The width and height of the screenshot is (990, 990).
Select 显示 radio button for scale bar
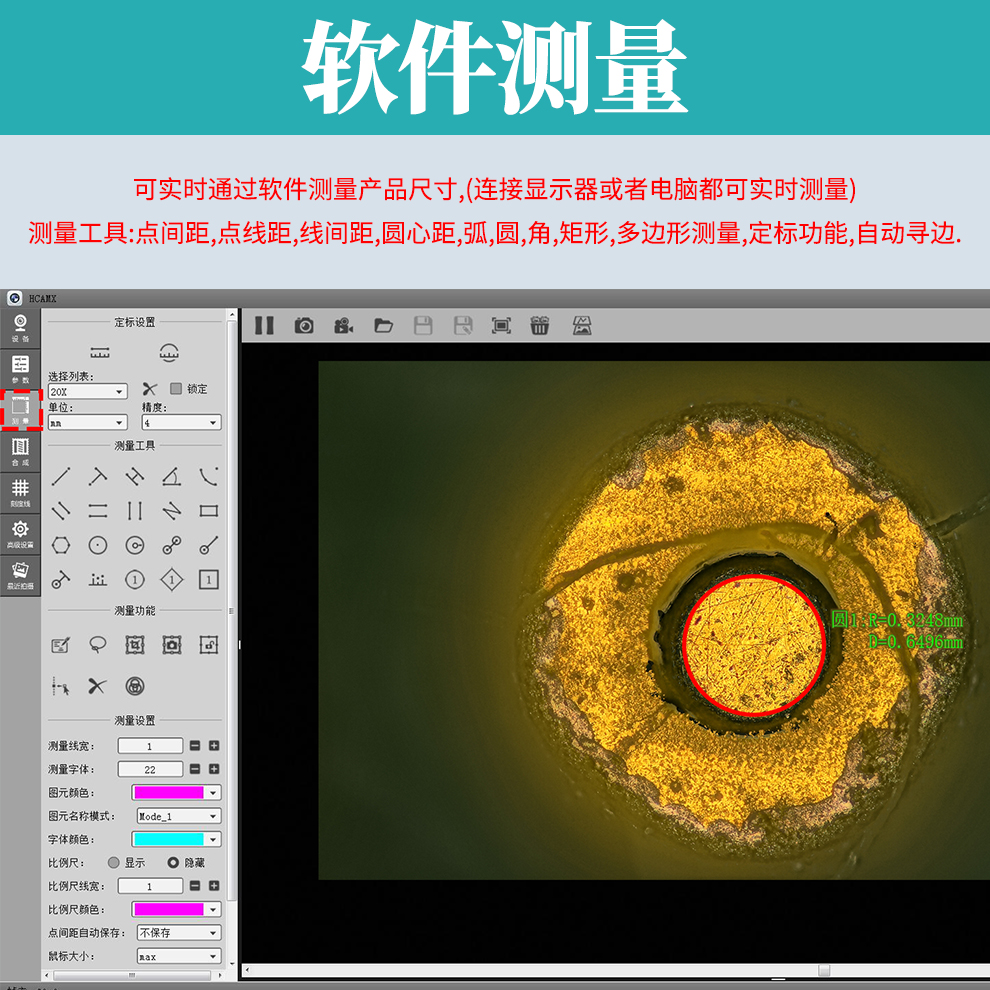114,862
